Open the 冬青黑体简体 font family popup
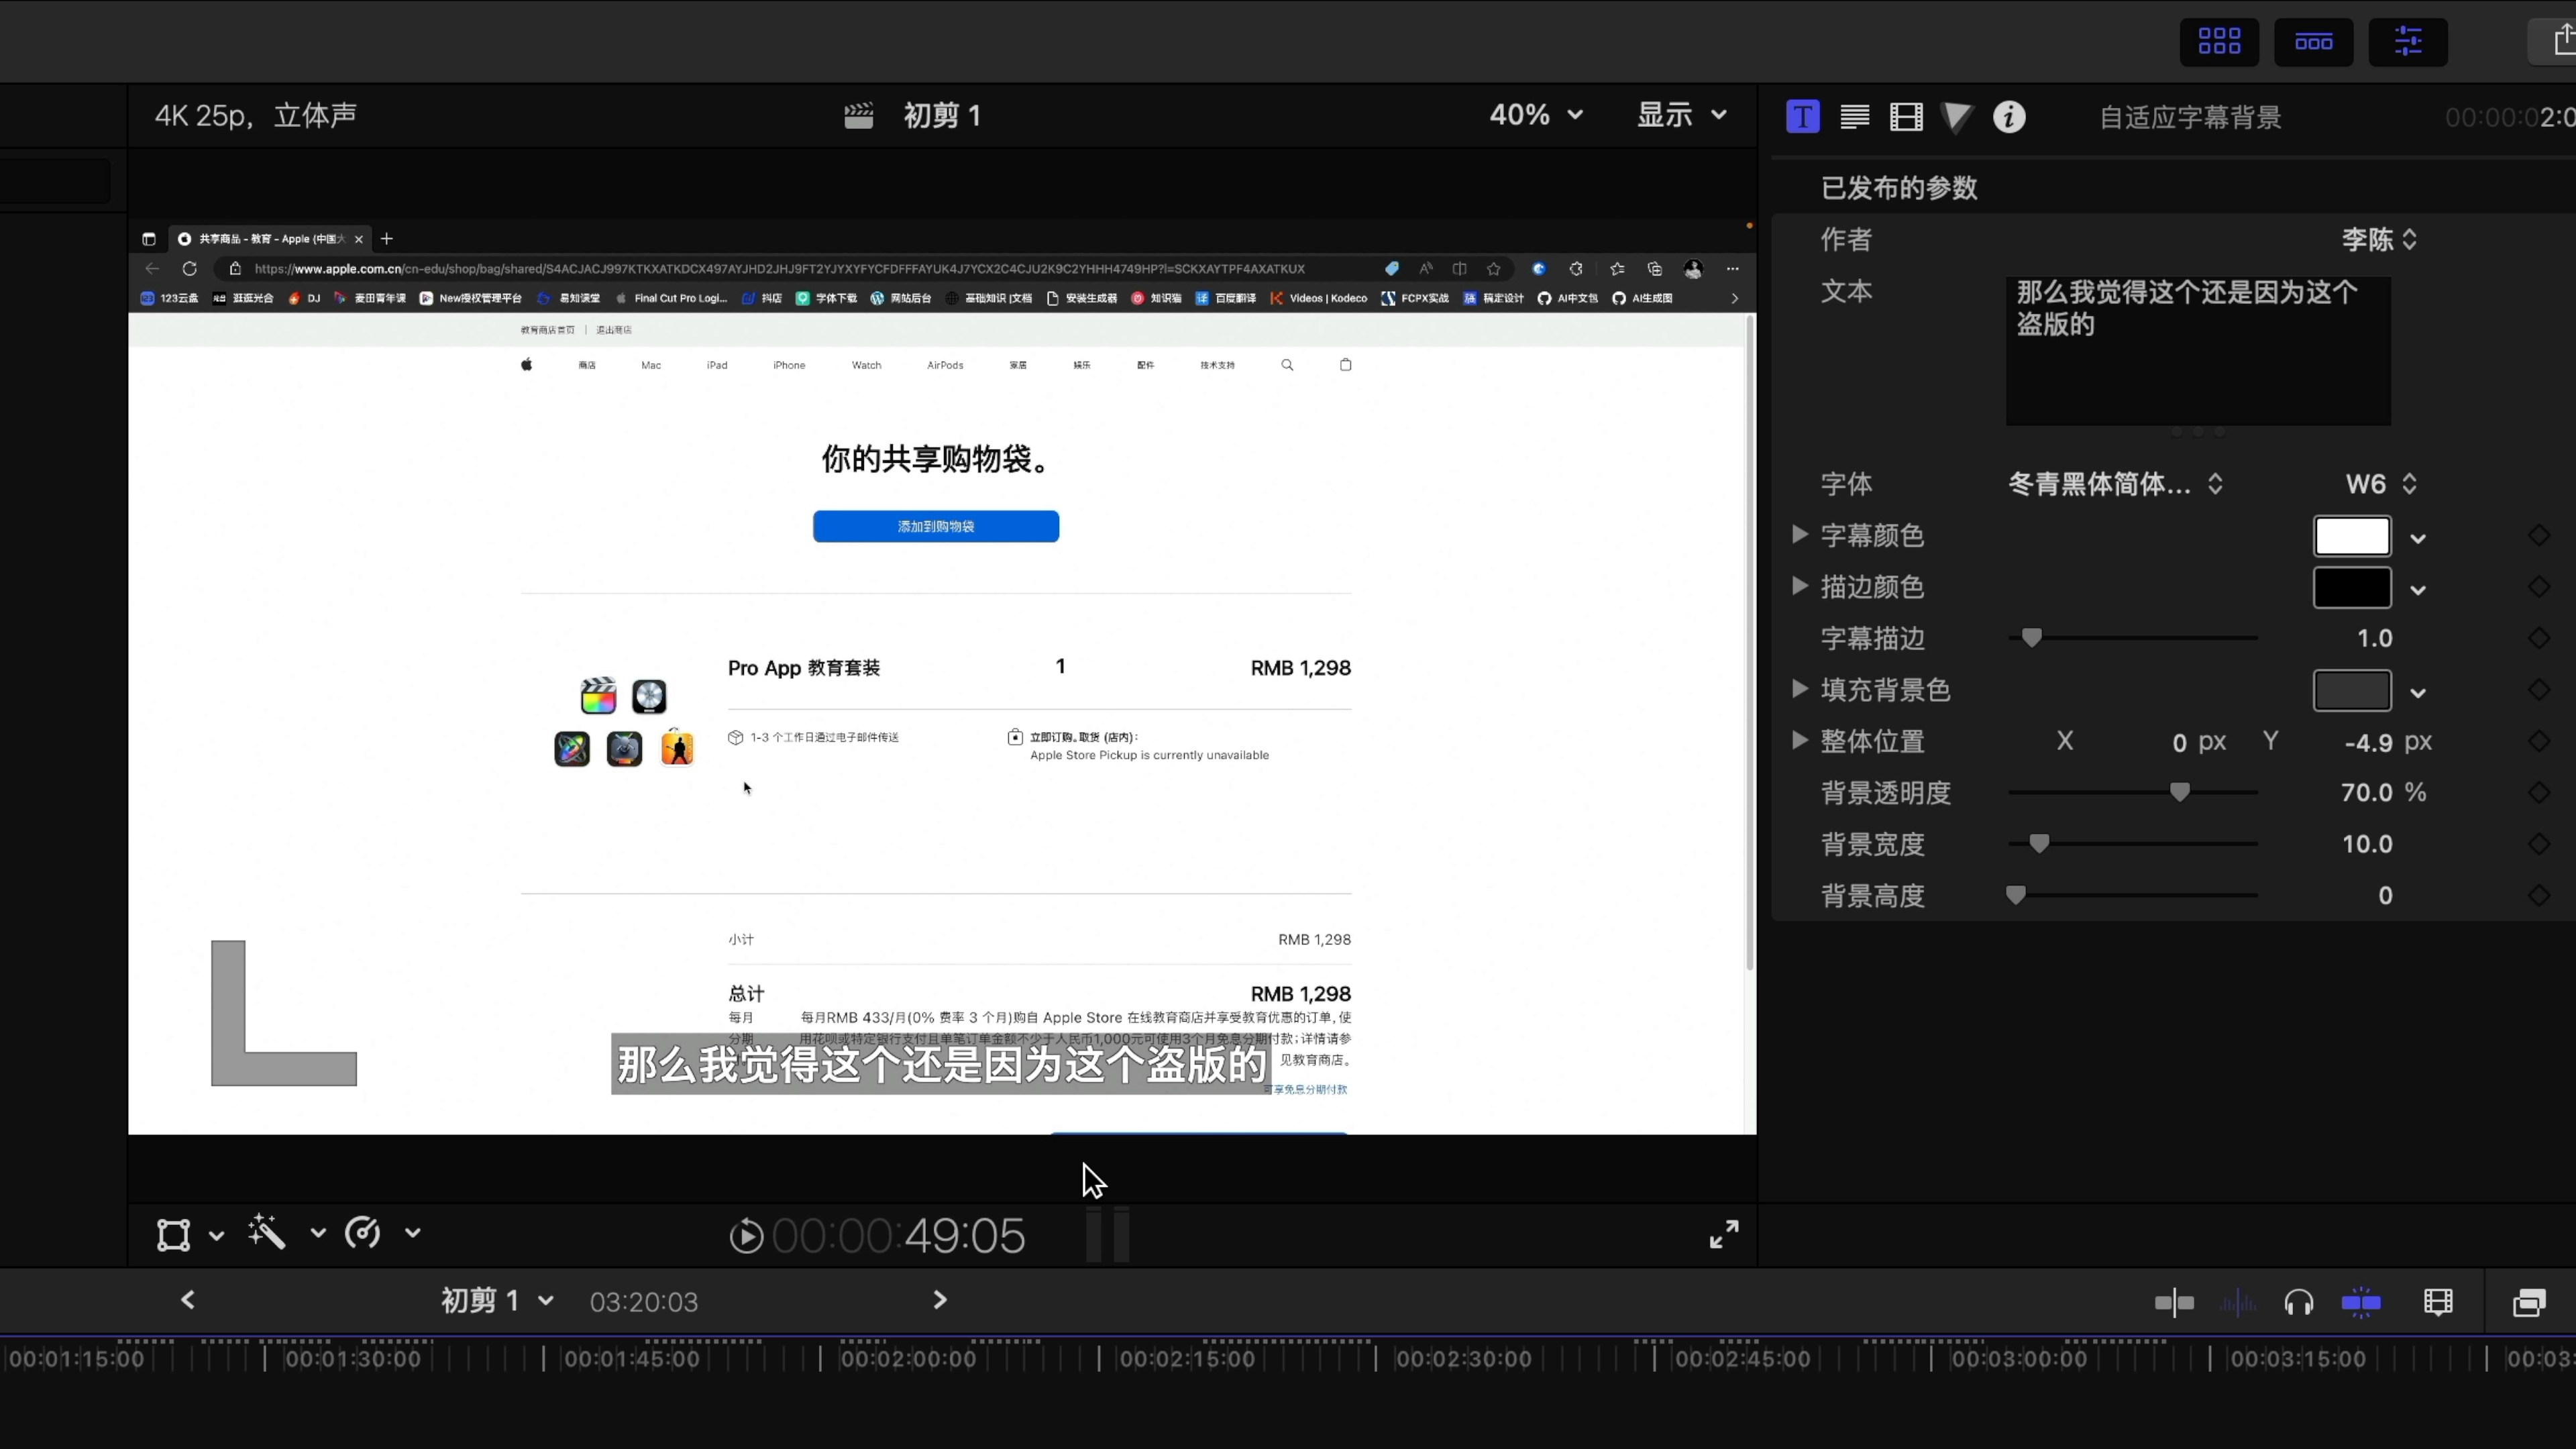The height and width of the screenshot is (1449, 2576). pos(2116,484)
